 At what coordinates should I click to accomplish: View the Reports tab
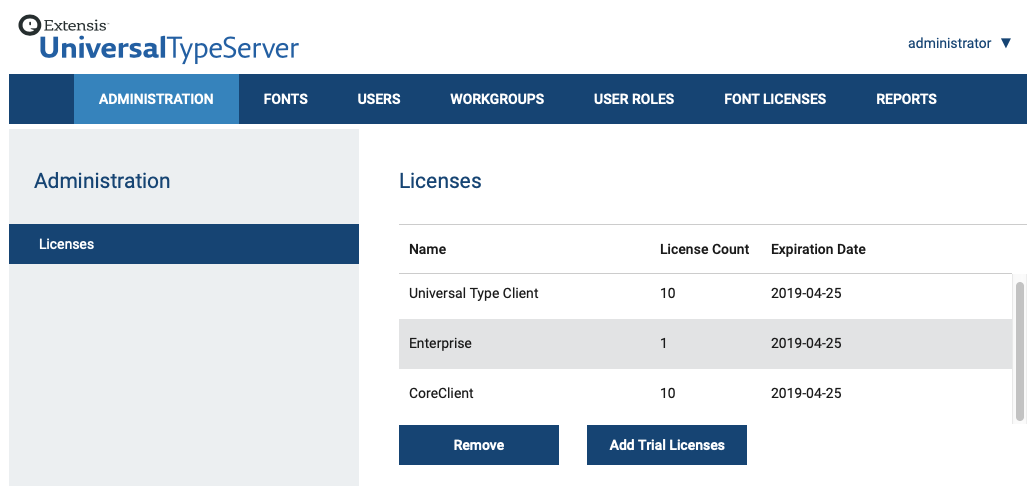point(906,99)
